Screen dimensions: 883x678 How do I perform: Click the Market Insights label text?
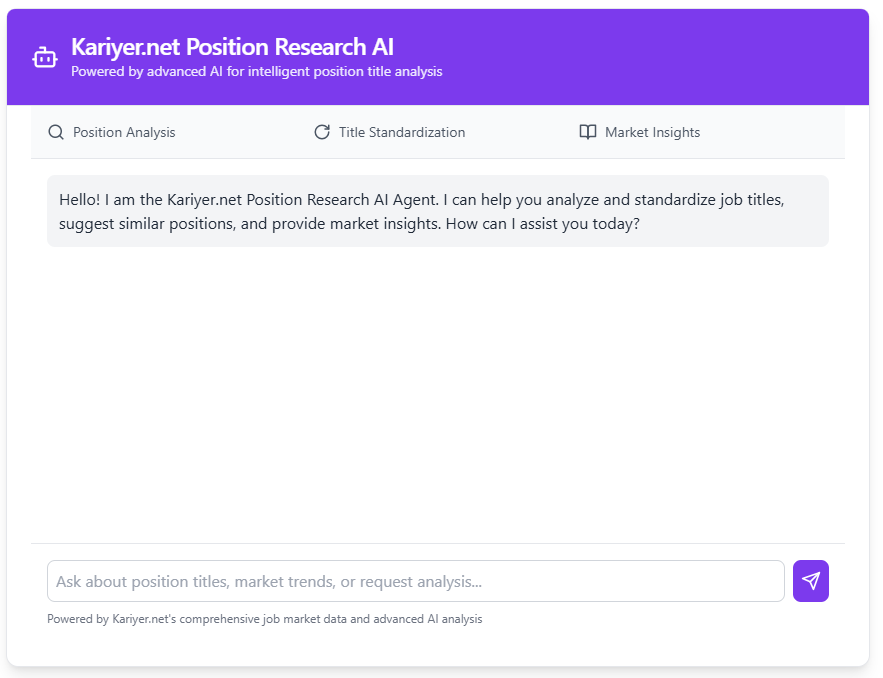(x=653, y=131)
